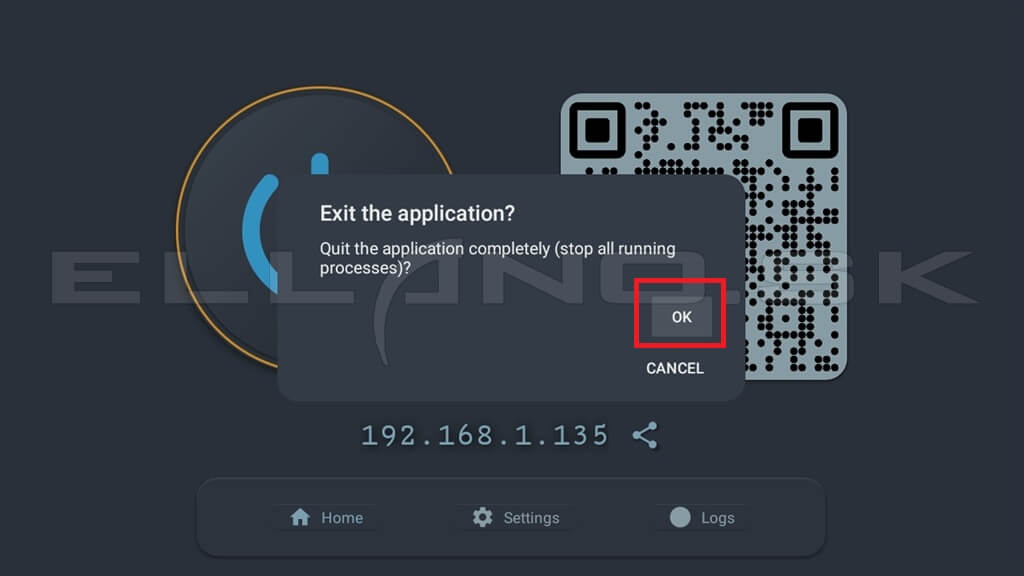The image size is (1024, 576).
Task: Open the Settings gear icon
Action: coord(482,517)
